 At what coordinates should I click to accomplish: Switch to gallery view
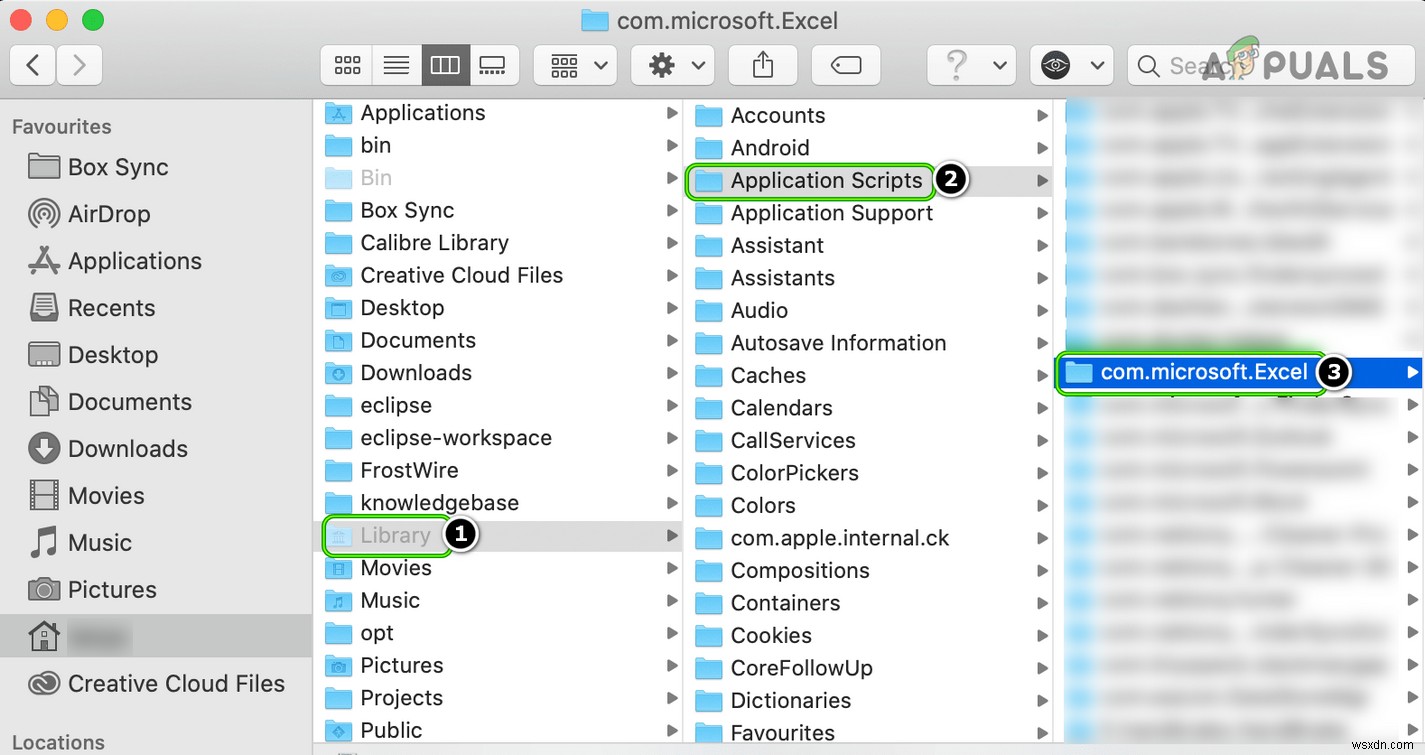[x=494, y=64]
